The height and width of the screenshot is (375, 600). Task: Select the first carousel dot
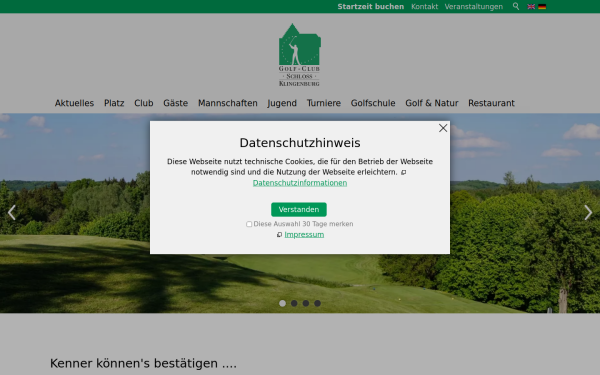coord(282,303)
